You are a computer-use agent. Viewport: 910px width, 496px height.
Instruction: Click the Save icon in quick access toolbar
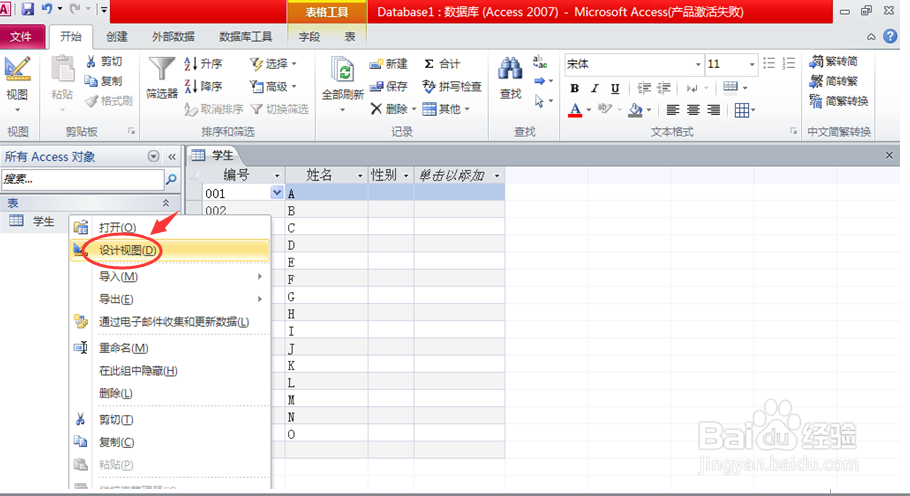27,9
